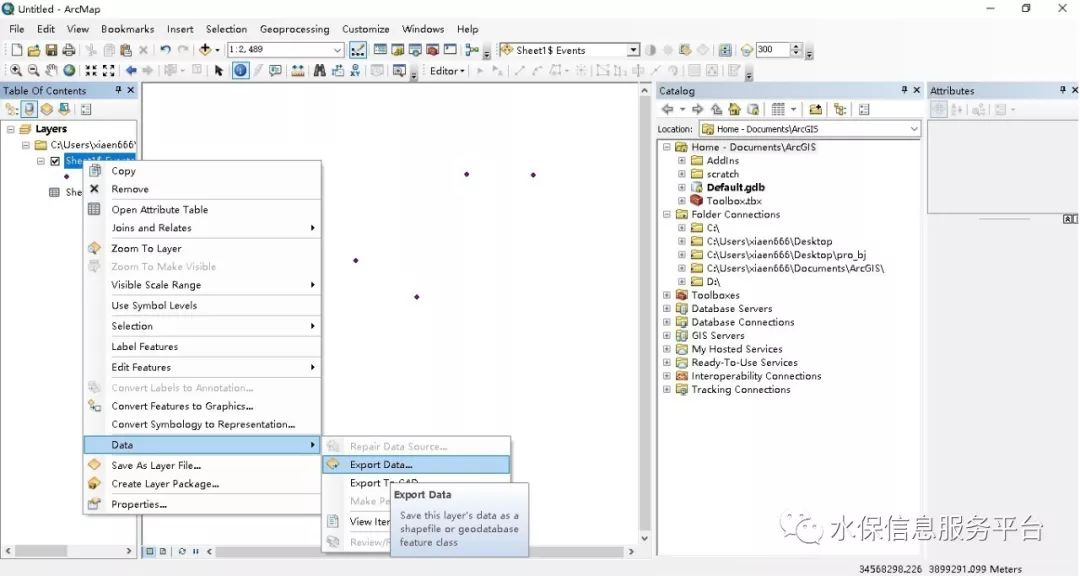This screenshot has height=576, width=1080.
Task: Switch to Data View at map bottom
Action: coord(149,551)
